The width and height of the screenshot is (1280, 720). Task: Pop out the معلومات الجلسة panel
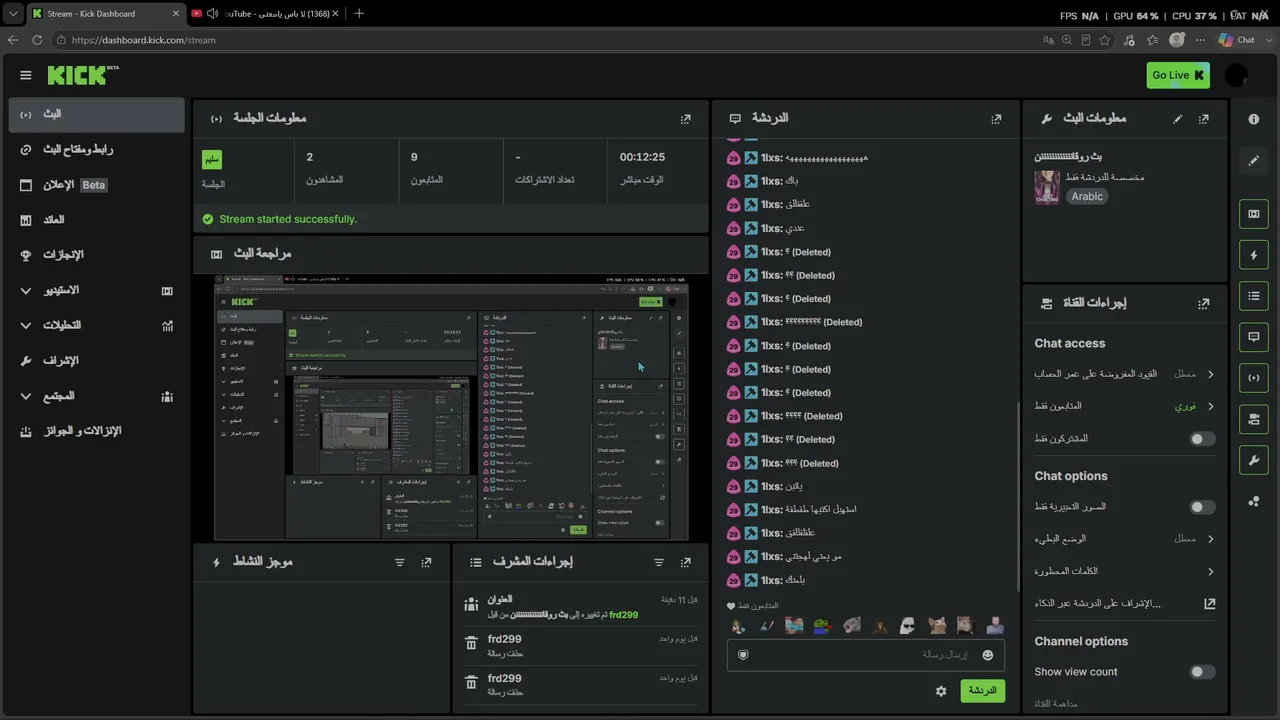(685, 119)
